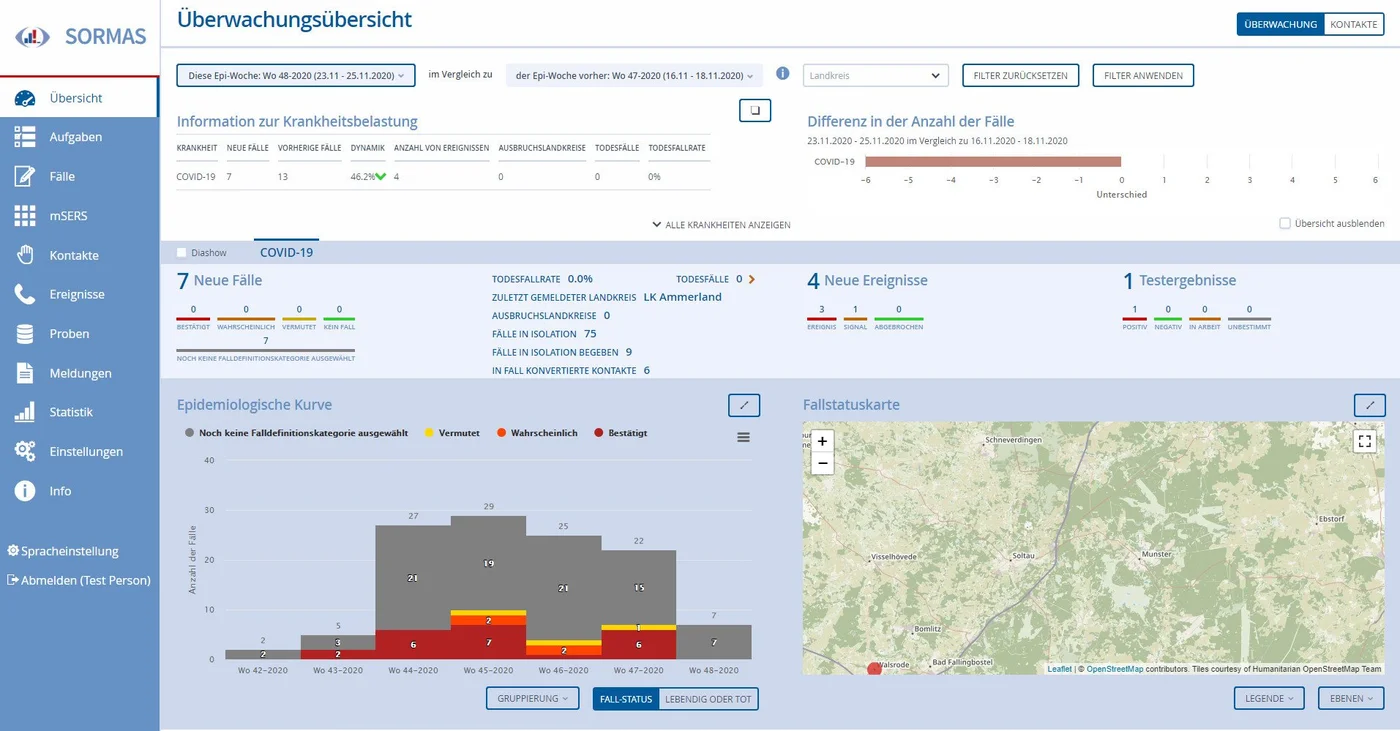Open Info circle icon in sidebar

(25, 491)
